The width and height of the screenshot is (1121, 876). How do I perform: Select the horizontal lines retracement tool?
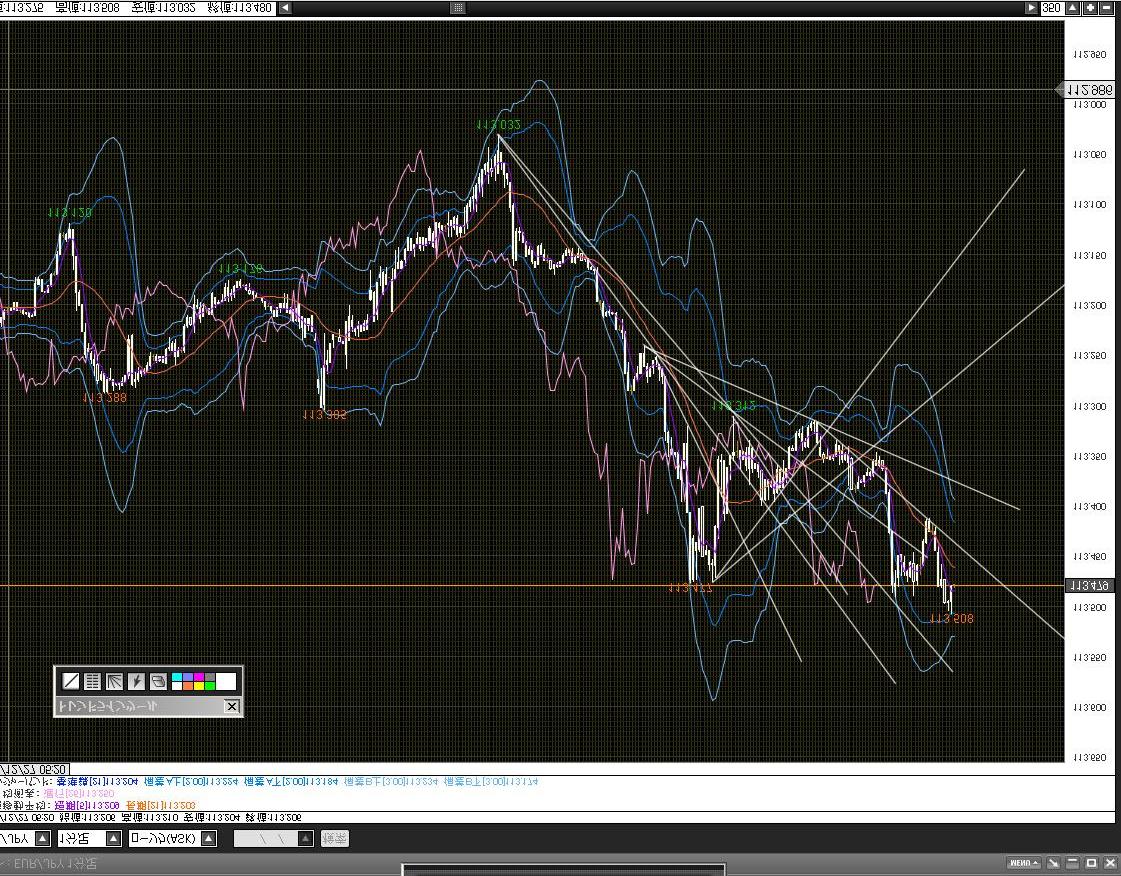(92, 682)
